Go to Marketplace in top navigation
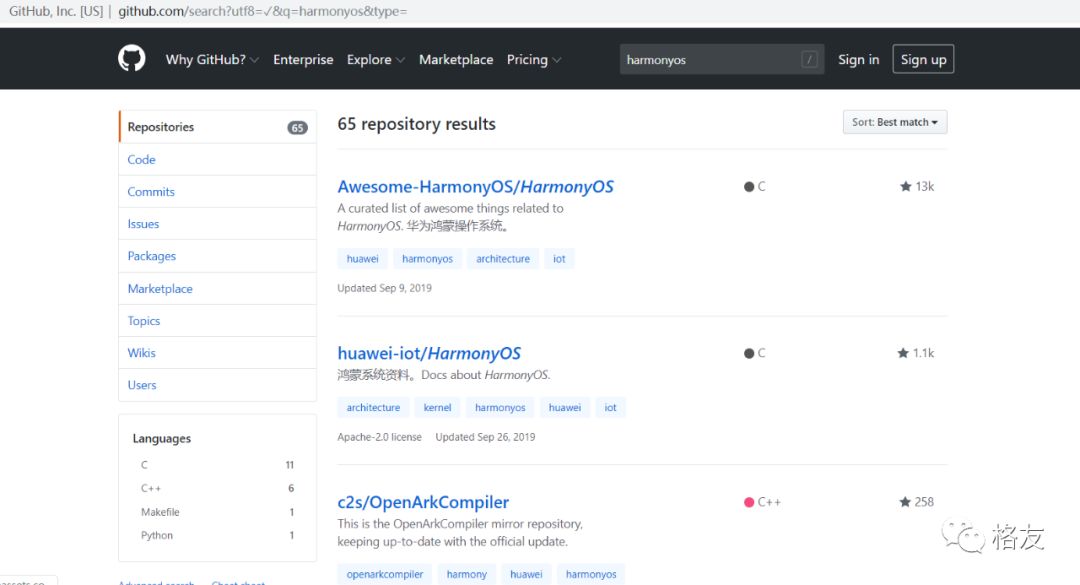The width and height of the screenshot is (1080, 585). point(456,59)
